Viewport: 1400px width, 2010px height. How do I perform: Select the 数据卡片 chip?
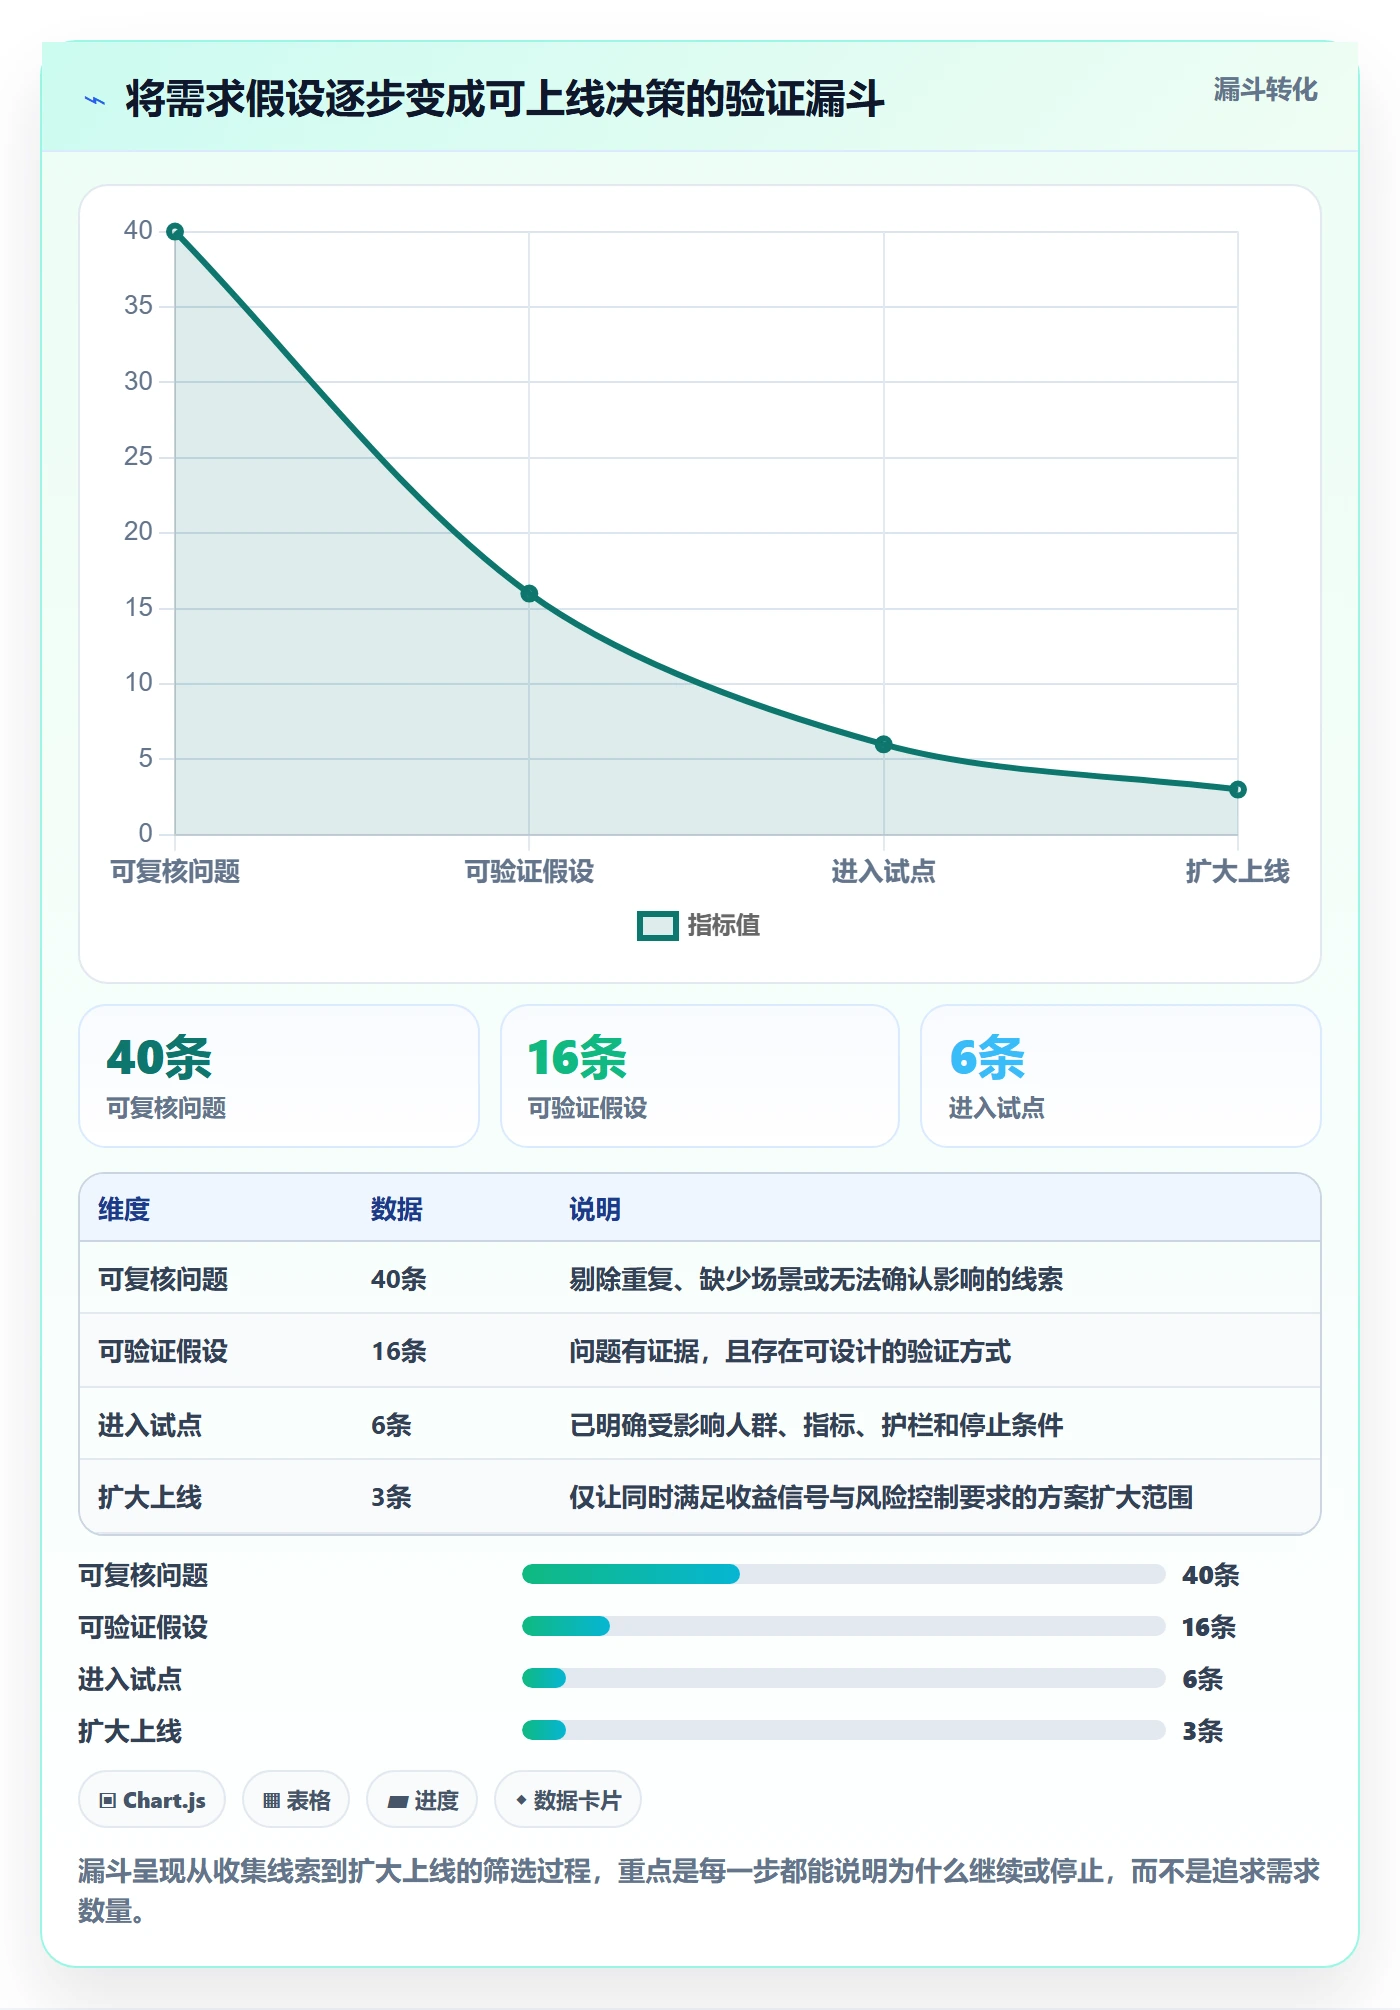click(568, 1801)
